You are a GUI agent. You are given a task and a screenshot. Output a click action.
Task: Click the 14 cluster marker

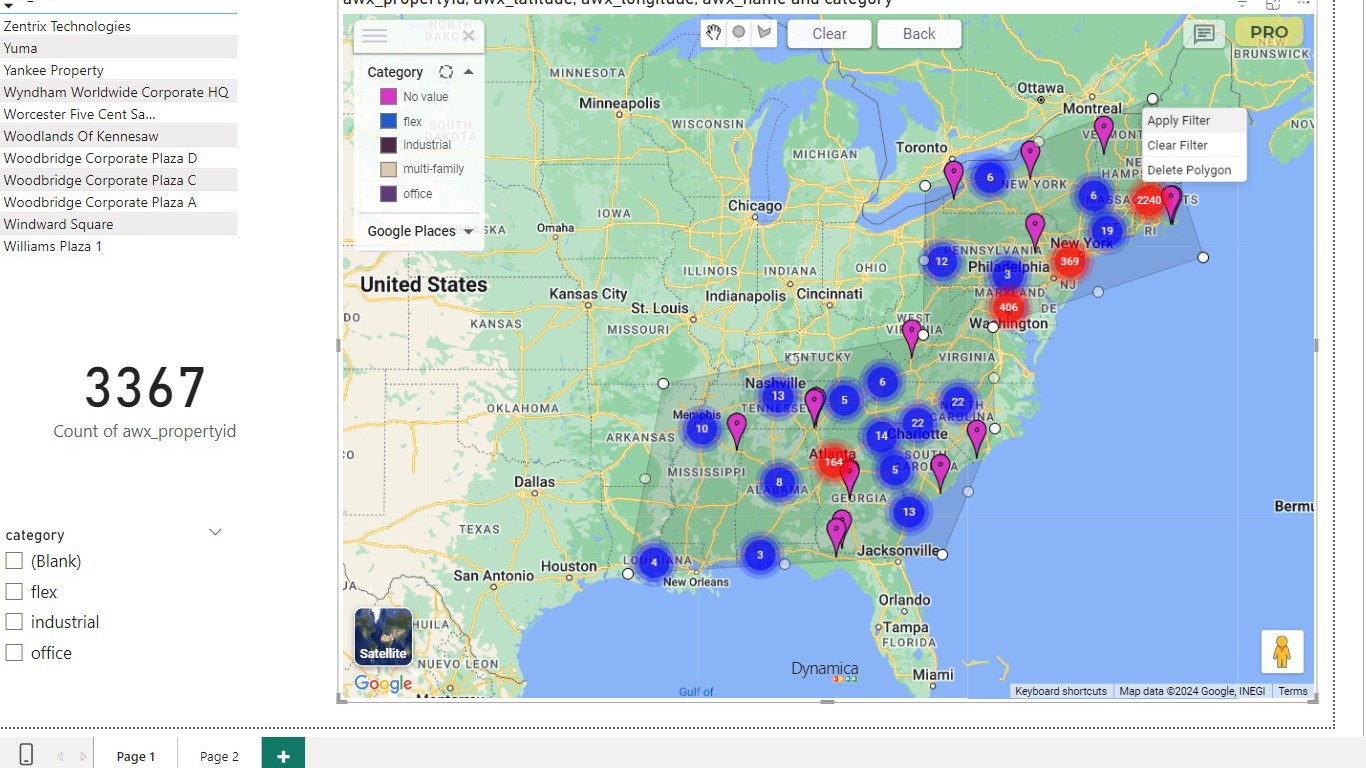(880, 435)
